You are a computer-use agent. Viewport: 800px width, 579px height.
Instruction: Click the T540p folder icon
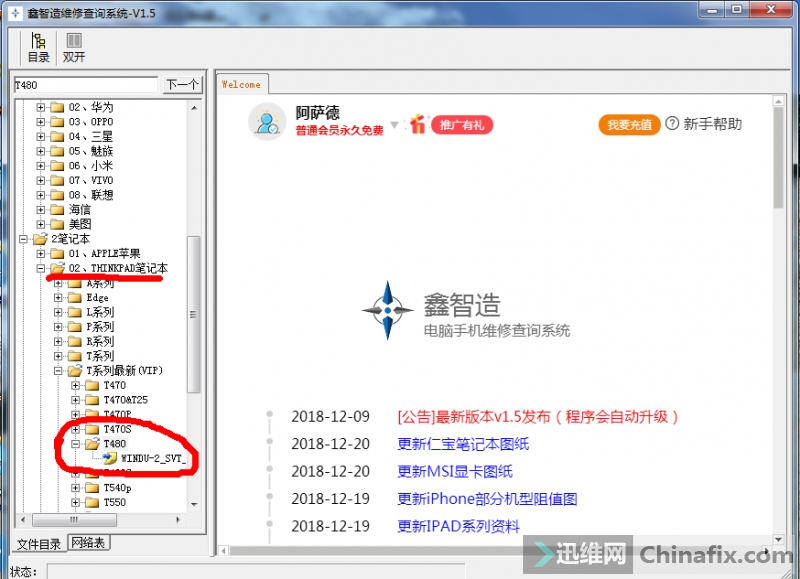[92, 488]
